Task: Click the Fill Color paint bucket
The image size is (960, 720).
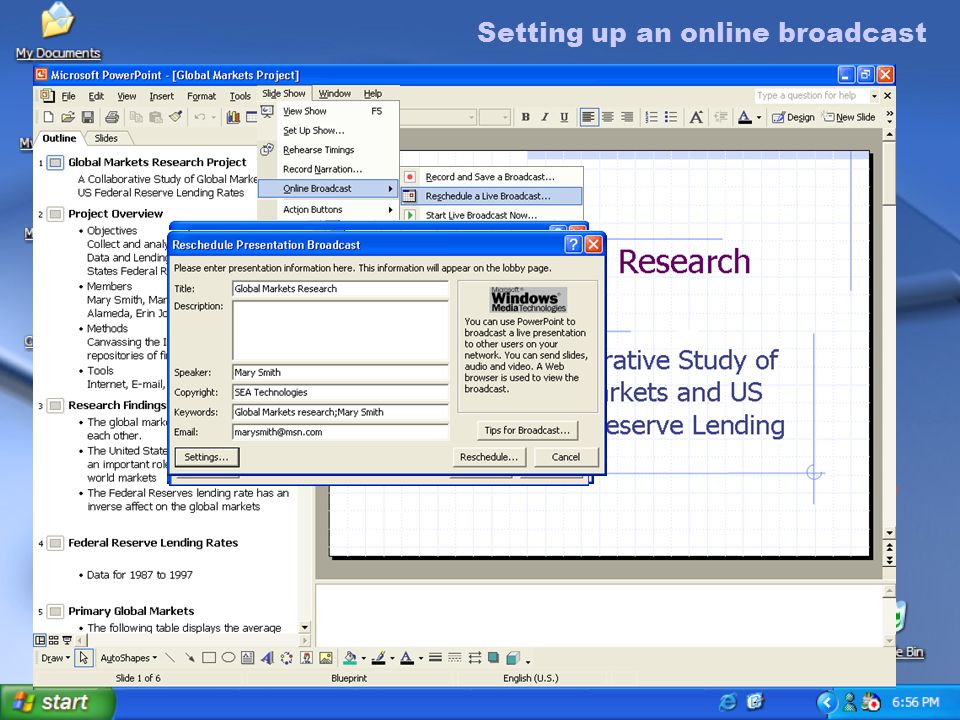Action: coord(350,658)
